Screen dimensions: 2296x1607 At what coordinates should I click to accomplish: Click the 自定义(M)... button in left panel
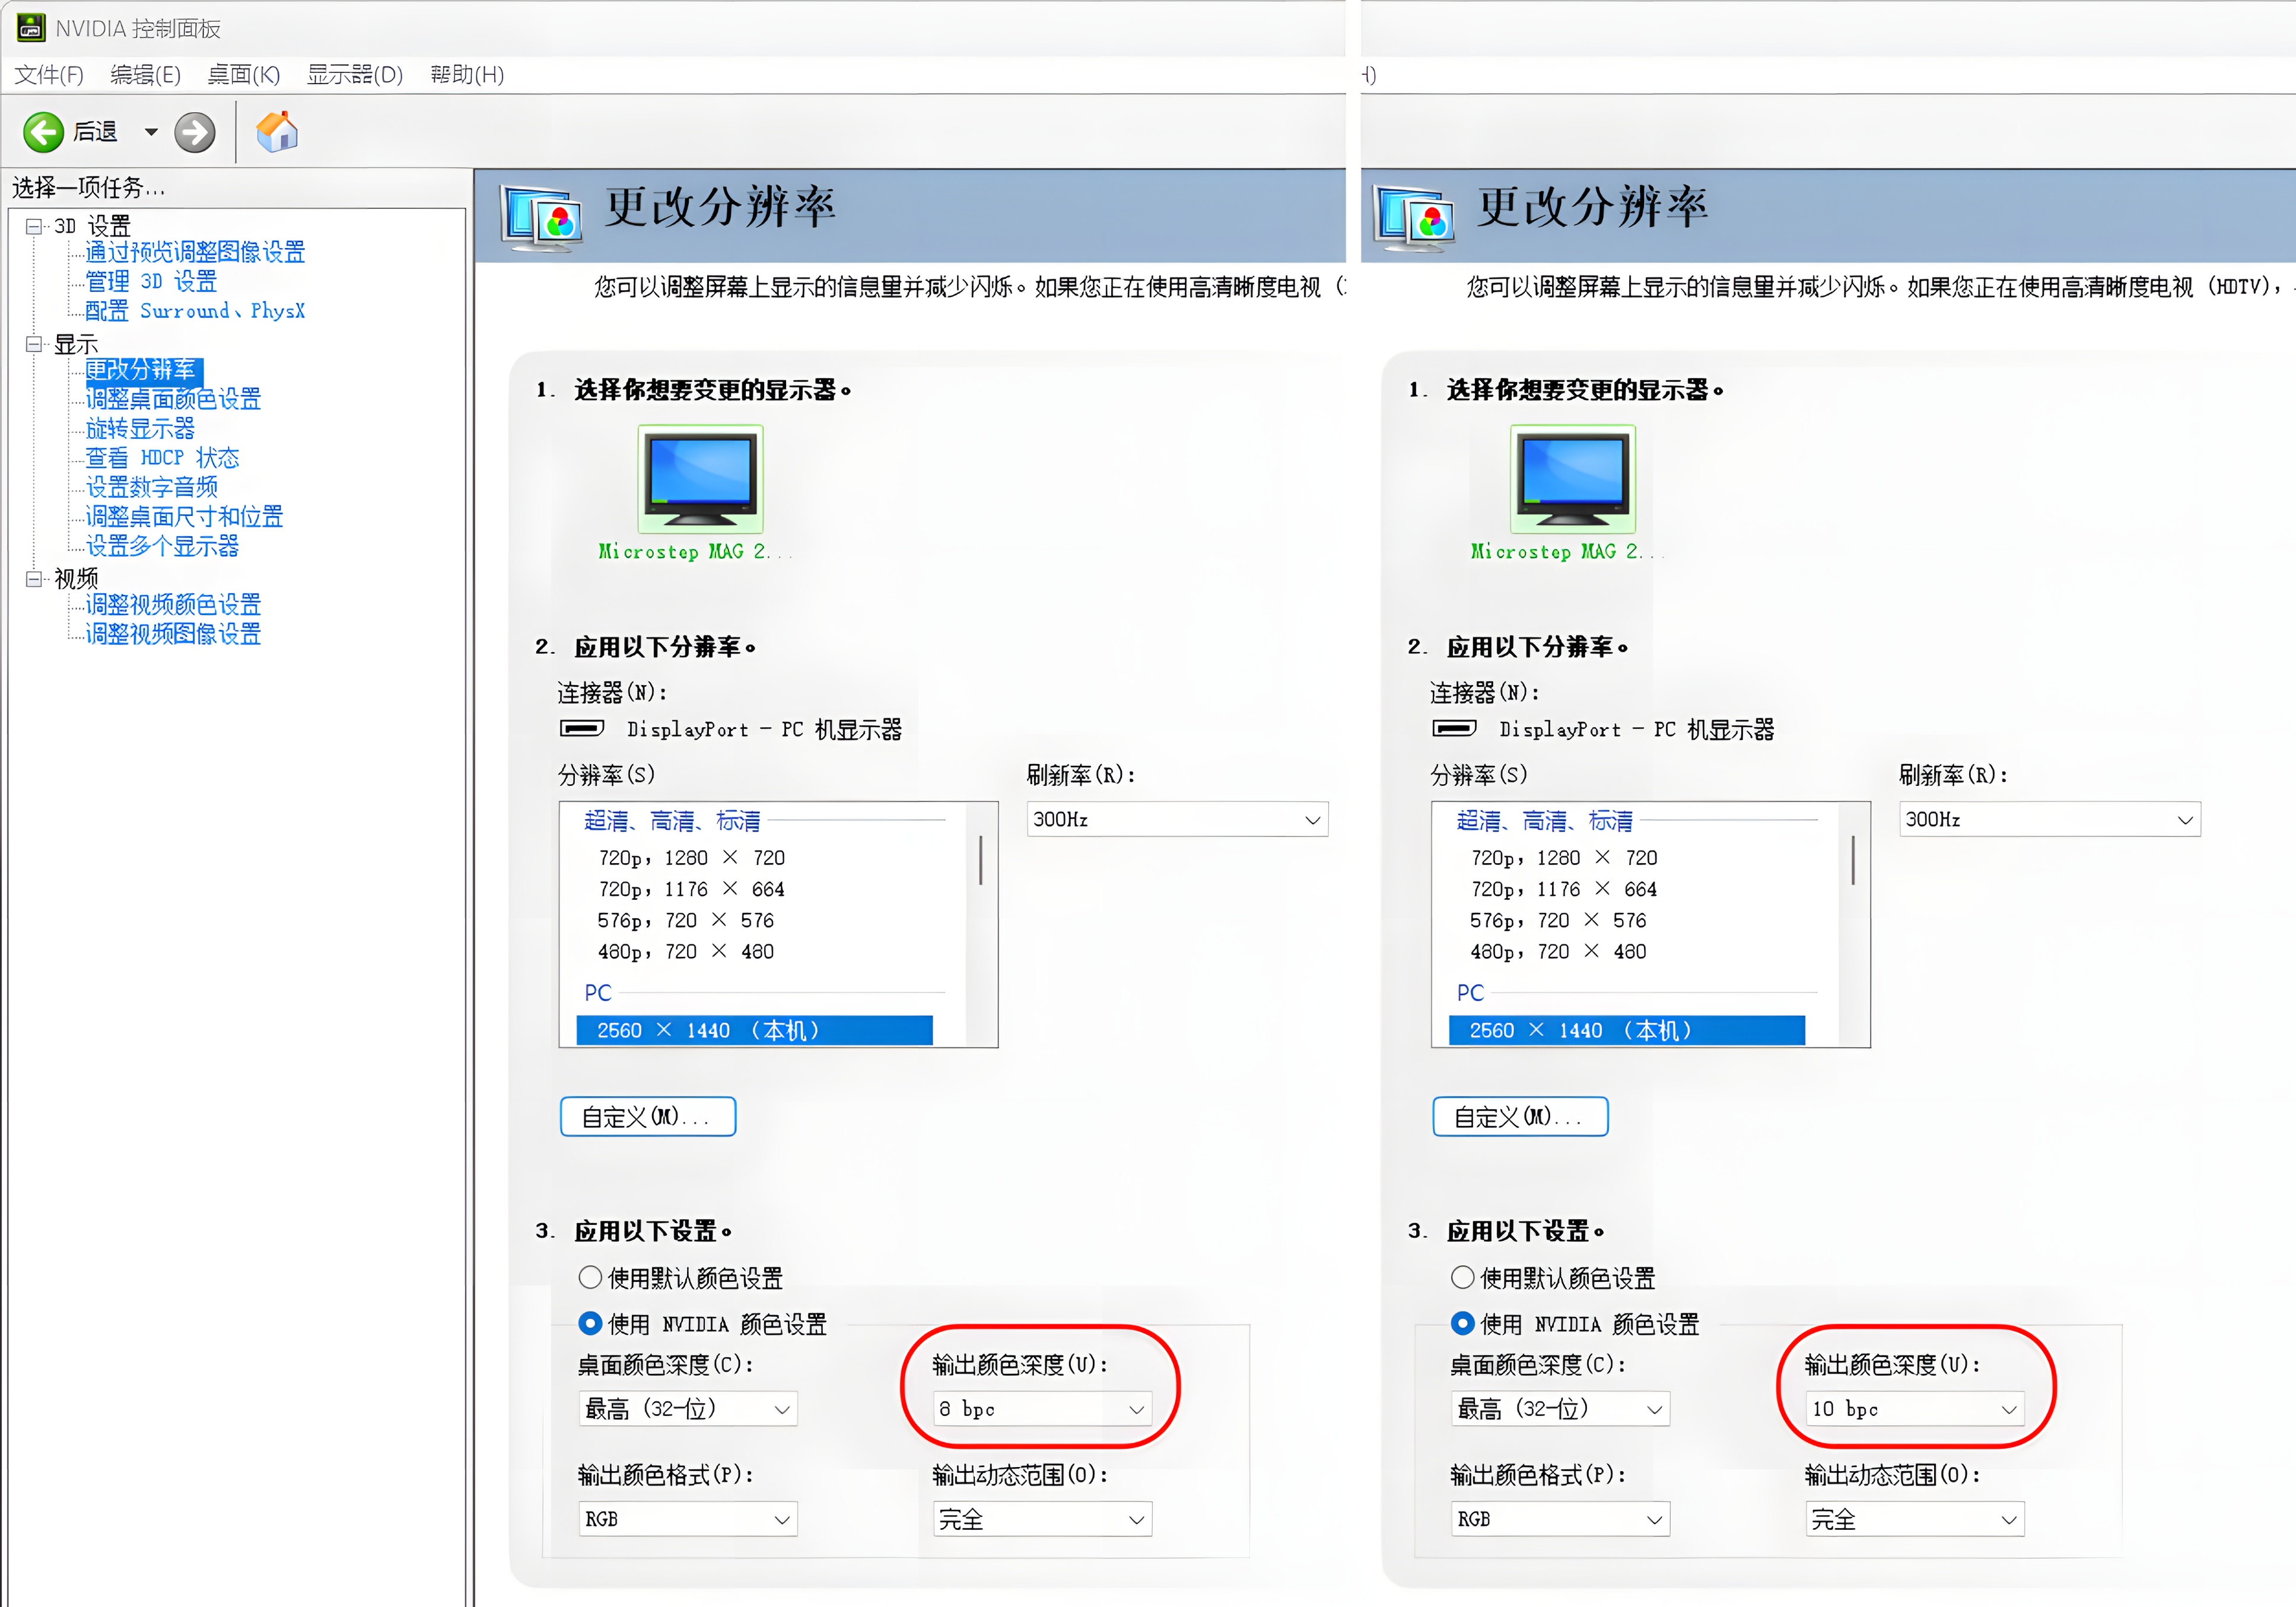[647, 1116]
